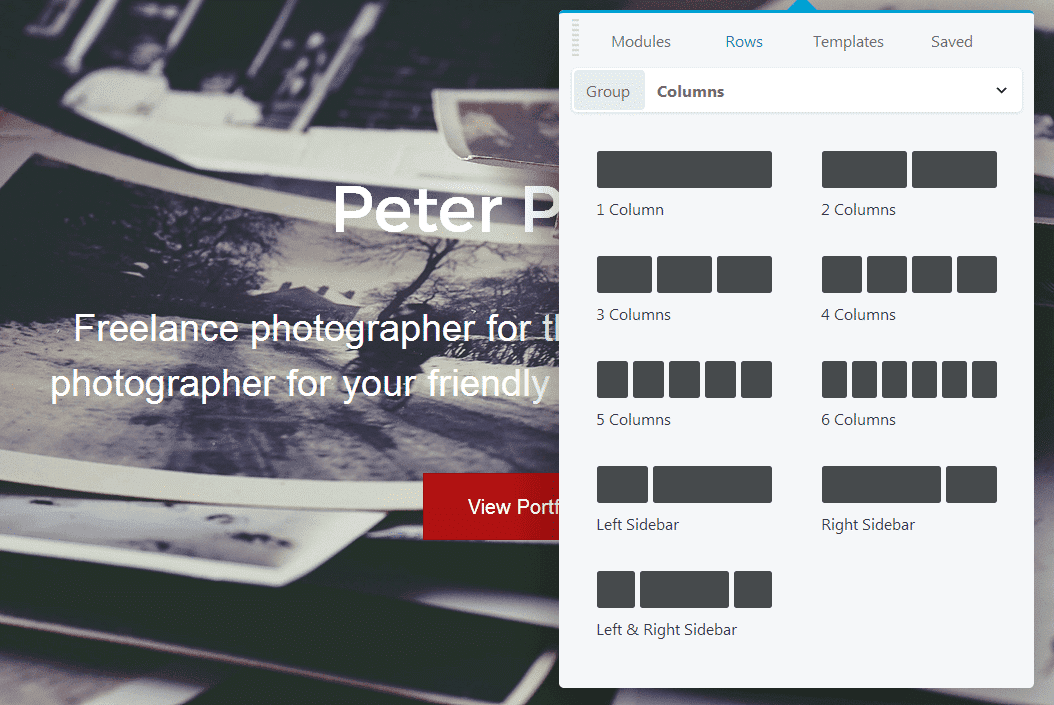Pick the 5 Columns layout icon
The width and height of the screenshot is (1054, 705).
click(x=684, y=379)
